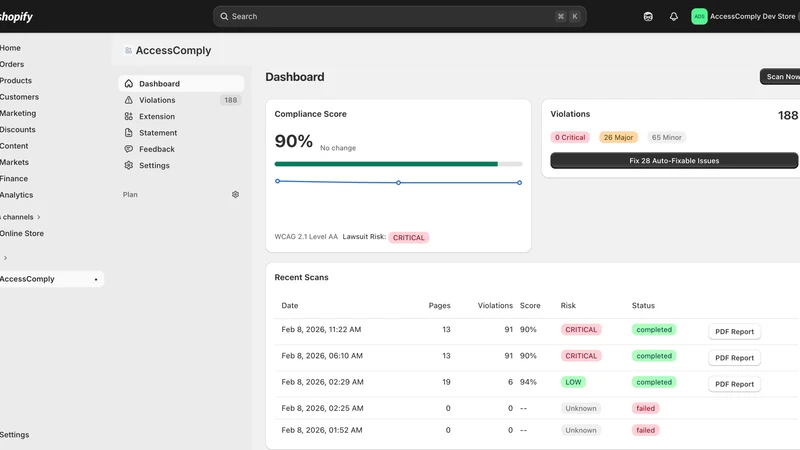Screen dimensions: 800x450
Task: Open Marketing in Shopify sidebar
Action: 18,113
